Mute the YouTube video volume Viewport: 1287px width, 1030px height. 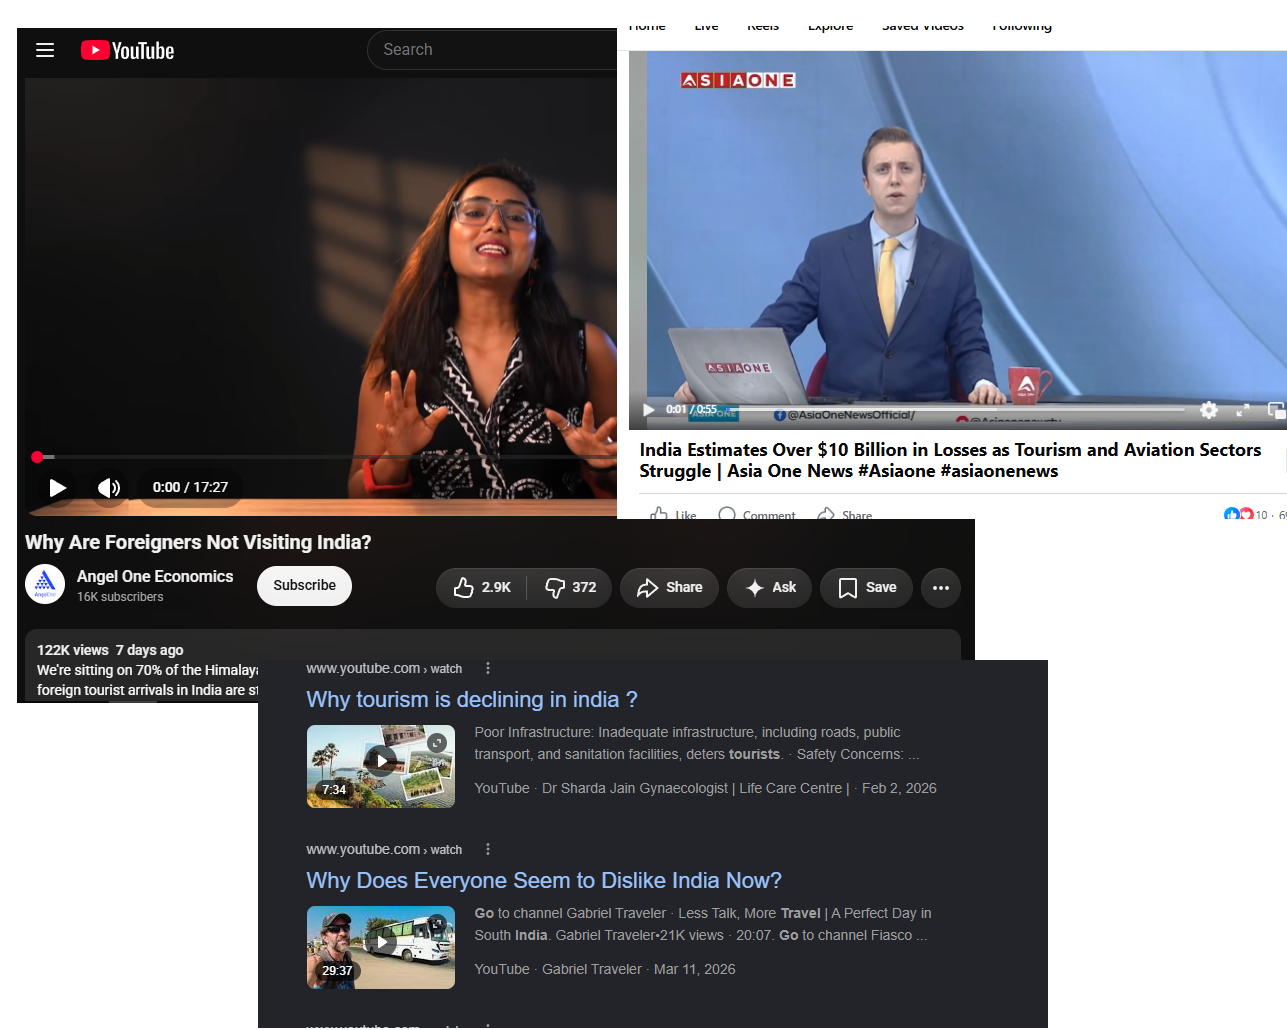[x=109, y=487]
